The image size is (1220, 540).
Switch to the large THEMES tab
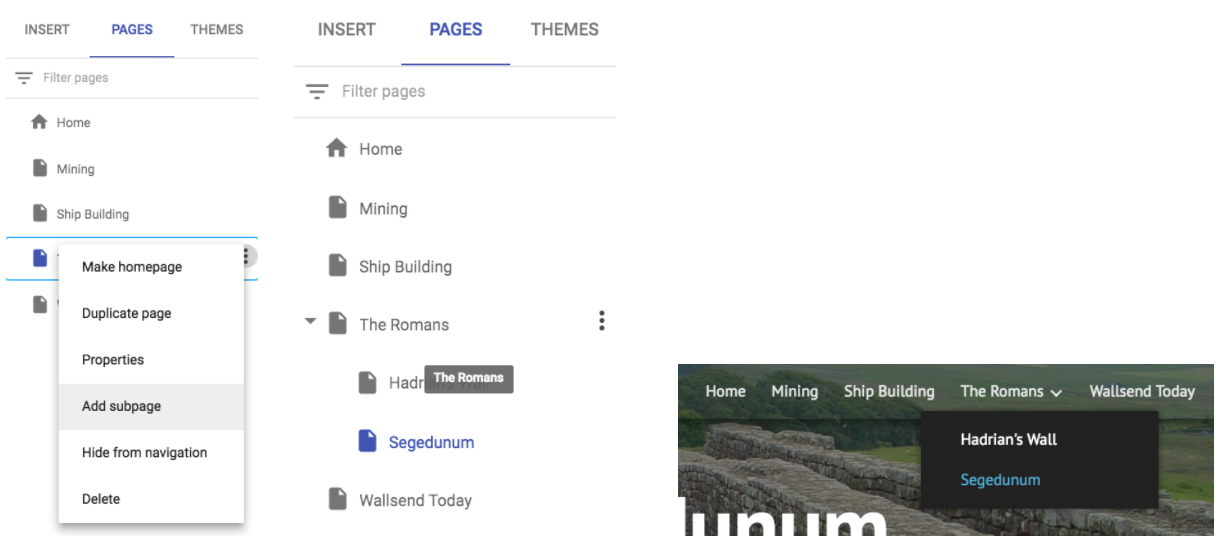pyautogui.click(x=565, y=30)
